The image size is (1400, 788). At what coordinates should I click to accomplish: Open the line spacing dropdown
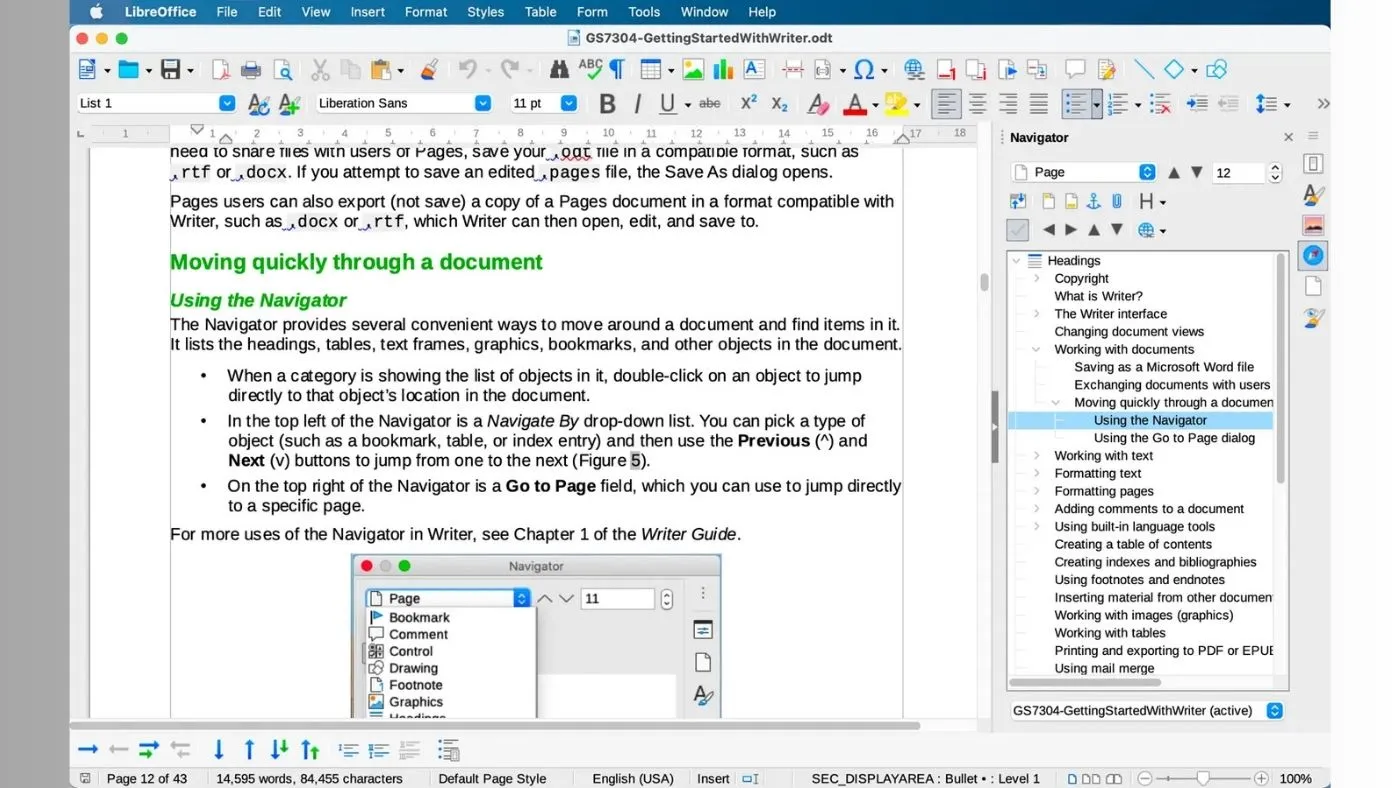[1287, 104]
